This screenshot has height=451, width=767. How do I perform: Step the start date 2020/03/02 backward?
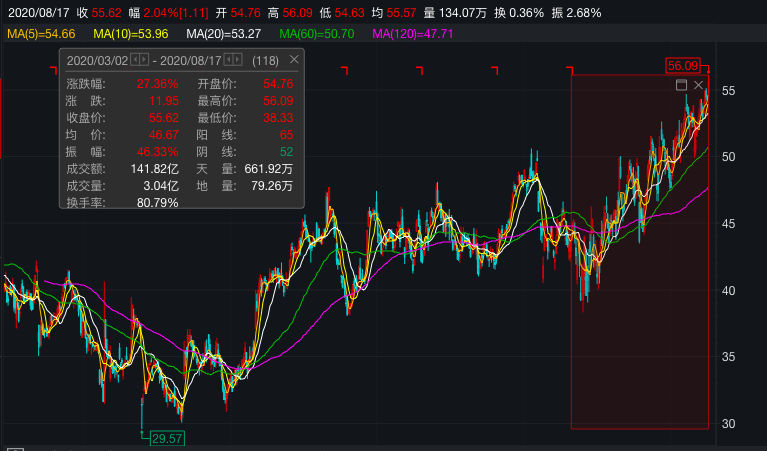[135, 60]
